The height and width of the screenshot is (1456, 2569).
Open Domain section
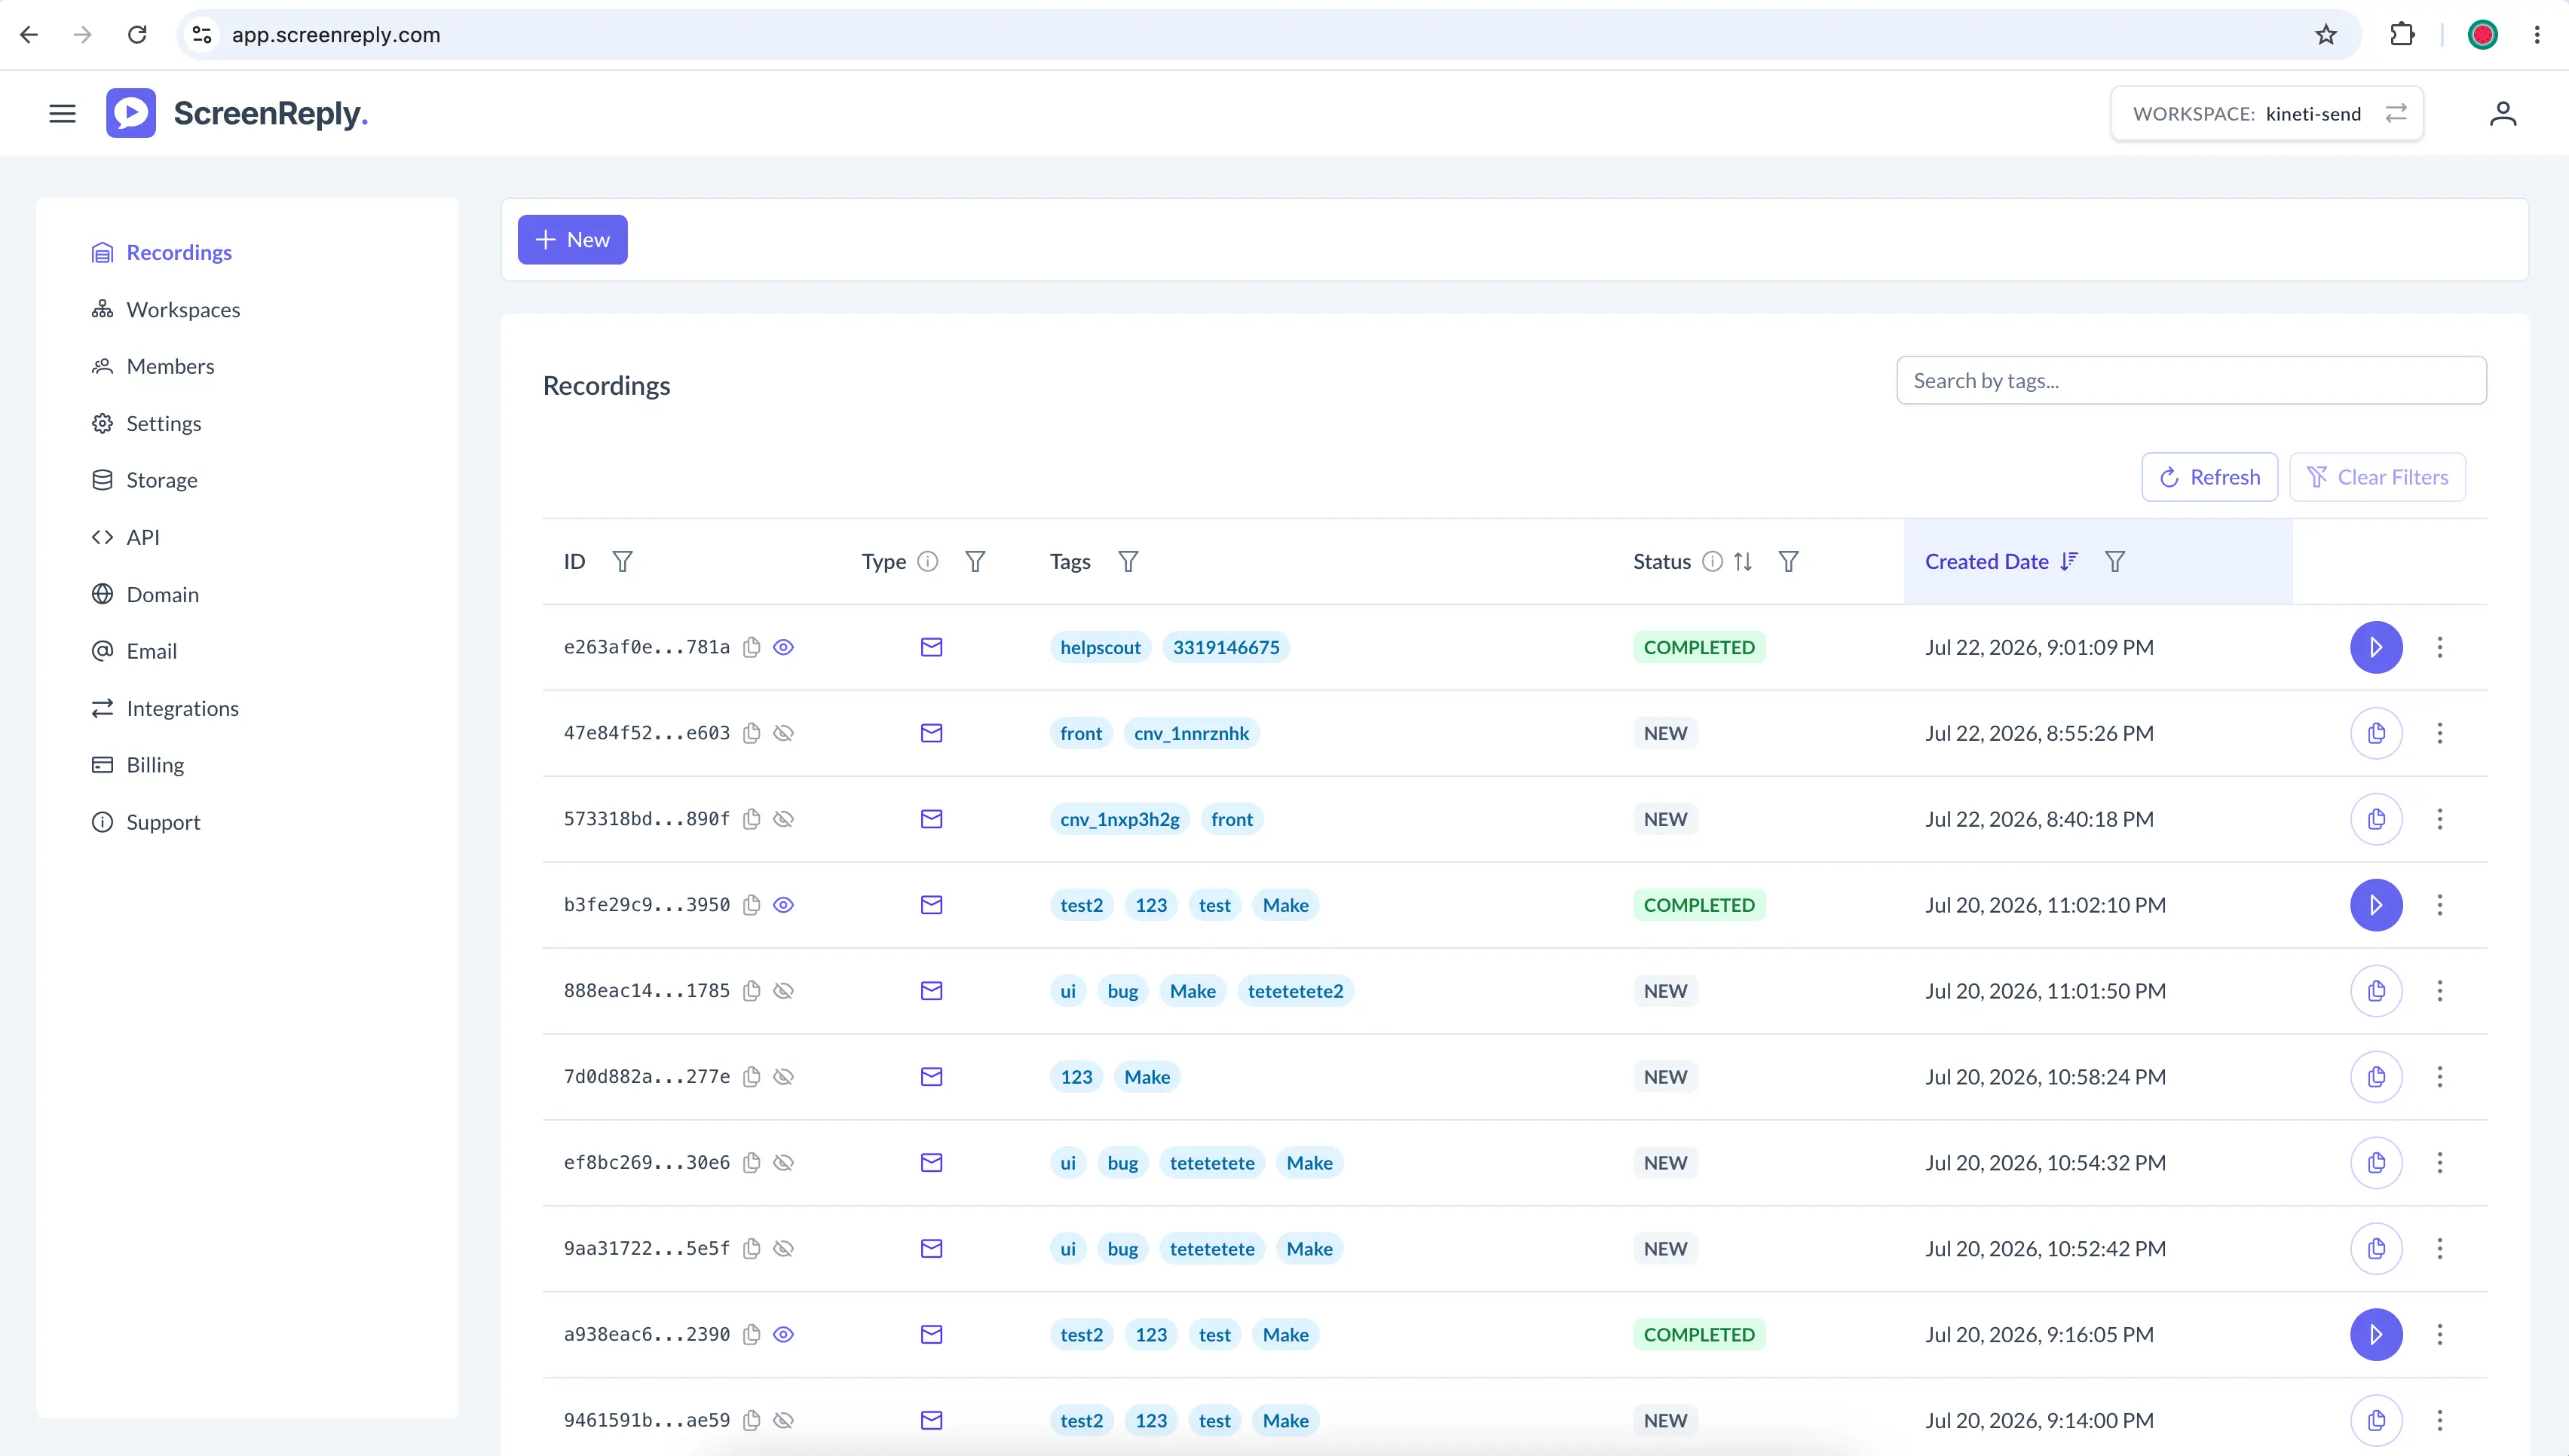click(x=145, y=594)
